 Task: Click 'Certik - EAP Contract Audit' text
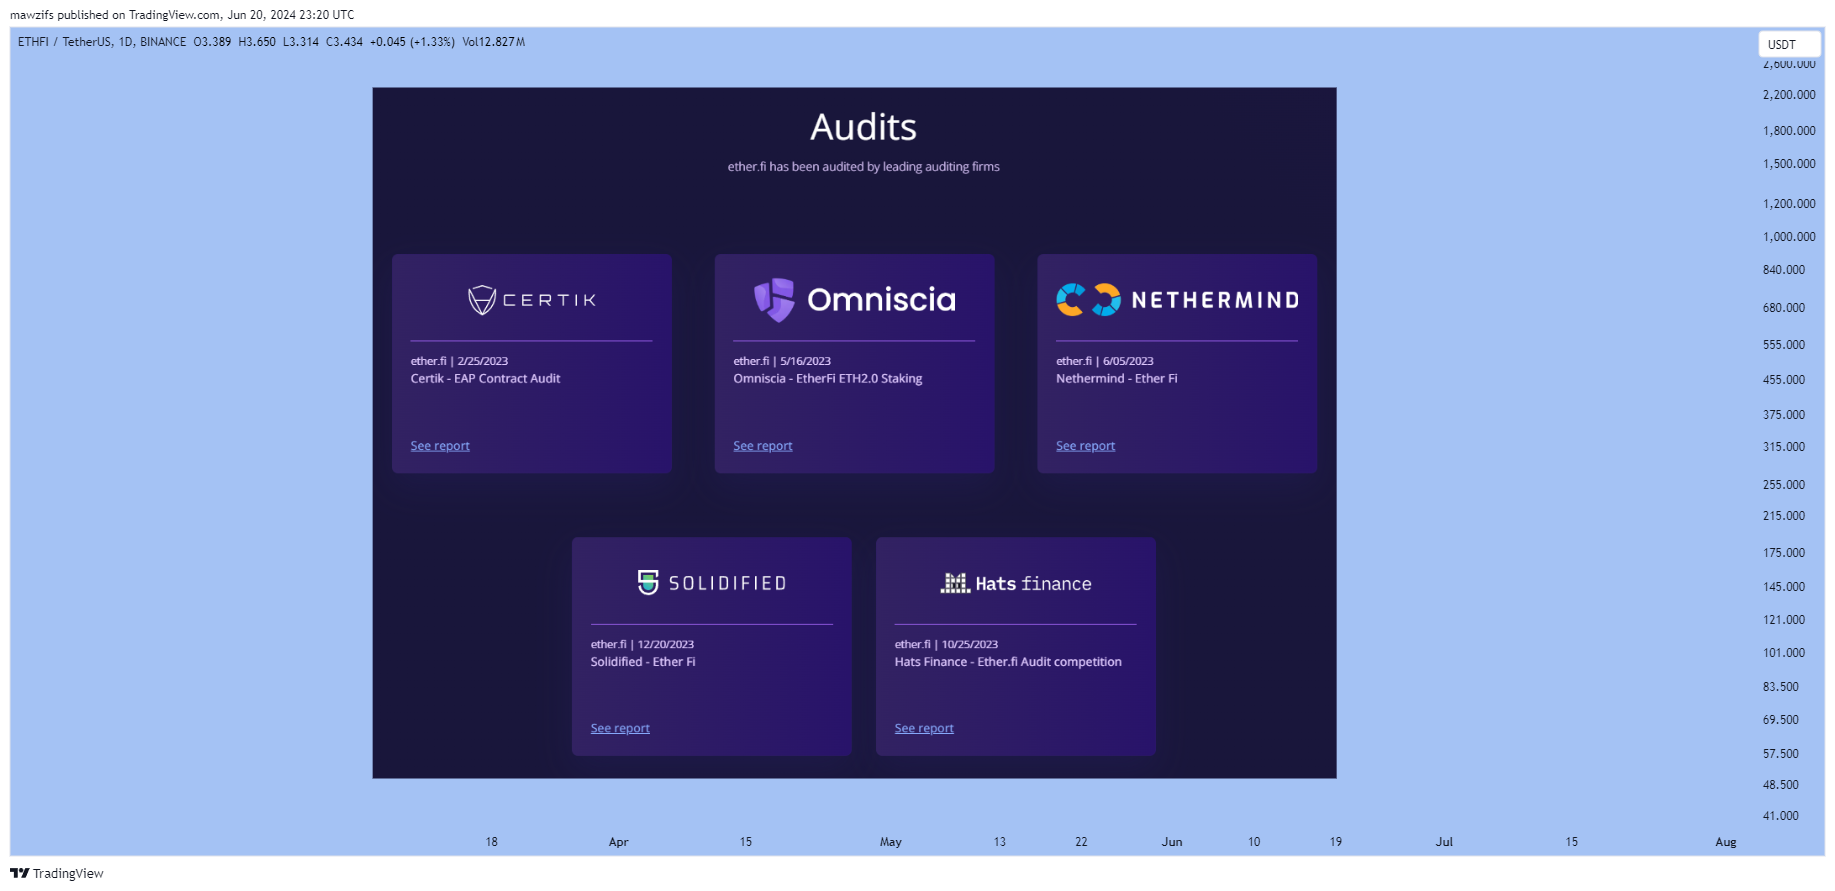click(x=485, y=378)
